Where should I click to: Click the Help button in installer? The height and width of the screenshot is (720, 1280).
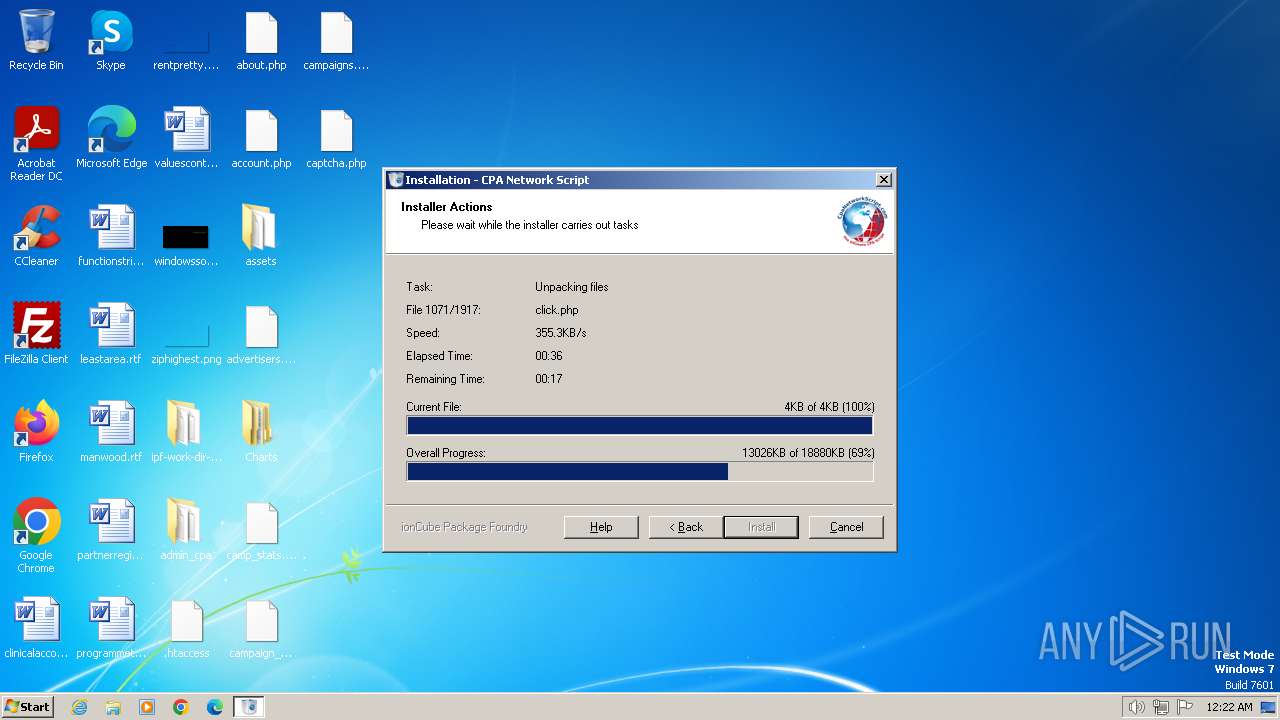[601, 527]
